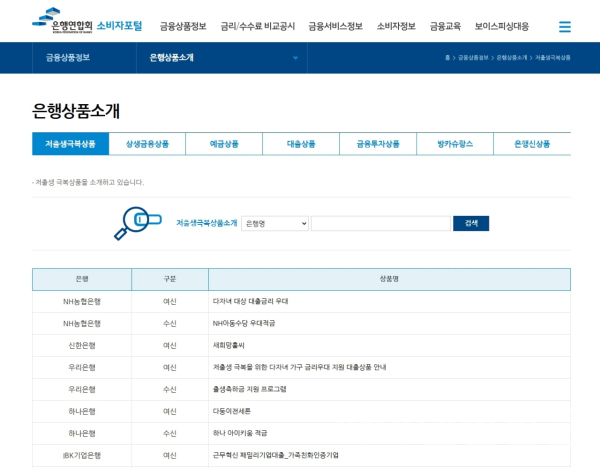Open the 금융서비스정보 menu

point(335,26)
